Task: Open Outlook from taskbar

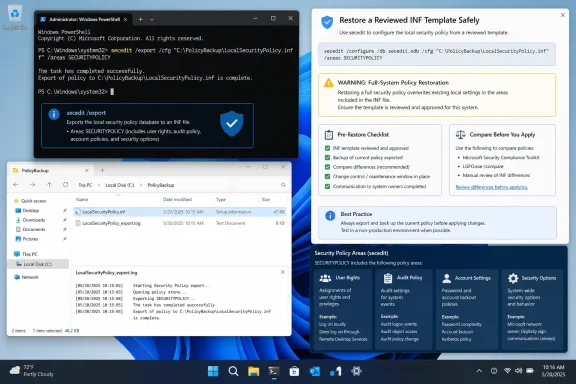Action: point(314,371)
